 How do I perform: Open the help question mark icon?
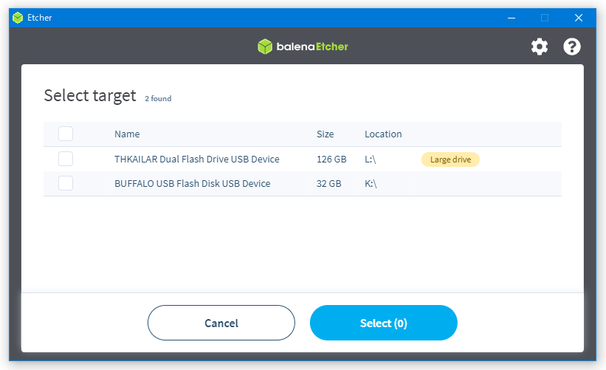coord(572,47)
